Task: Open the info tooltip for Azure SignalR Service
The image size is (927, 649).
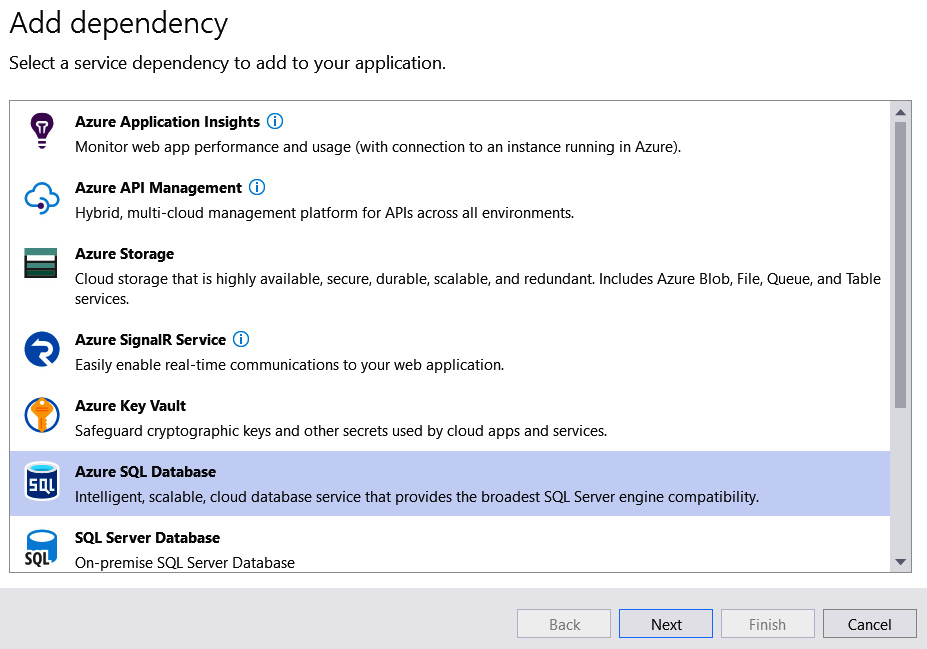Action: point(240,339)
